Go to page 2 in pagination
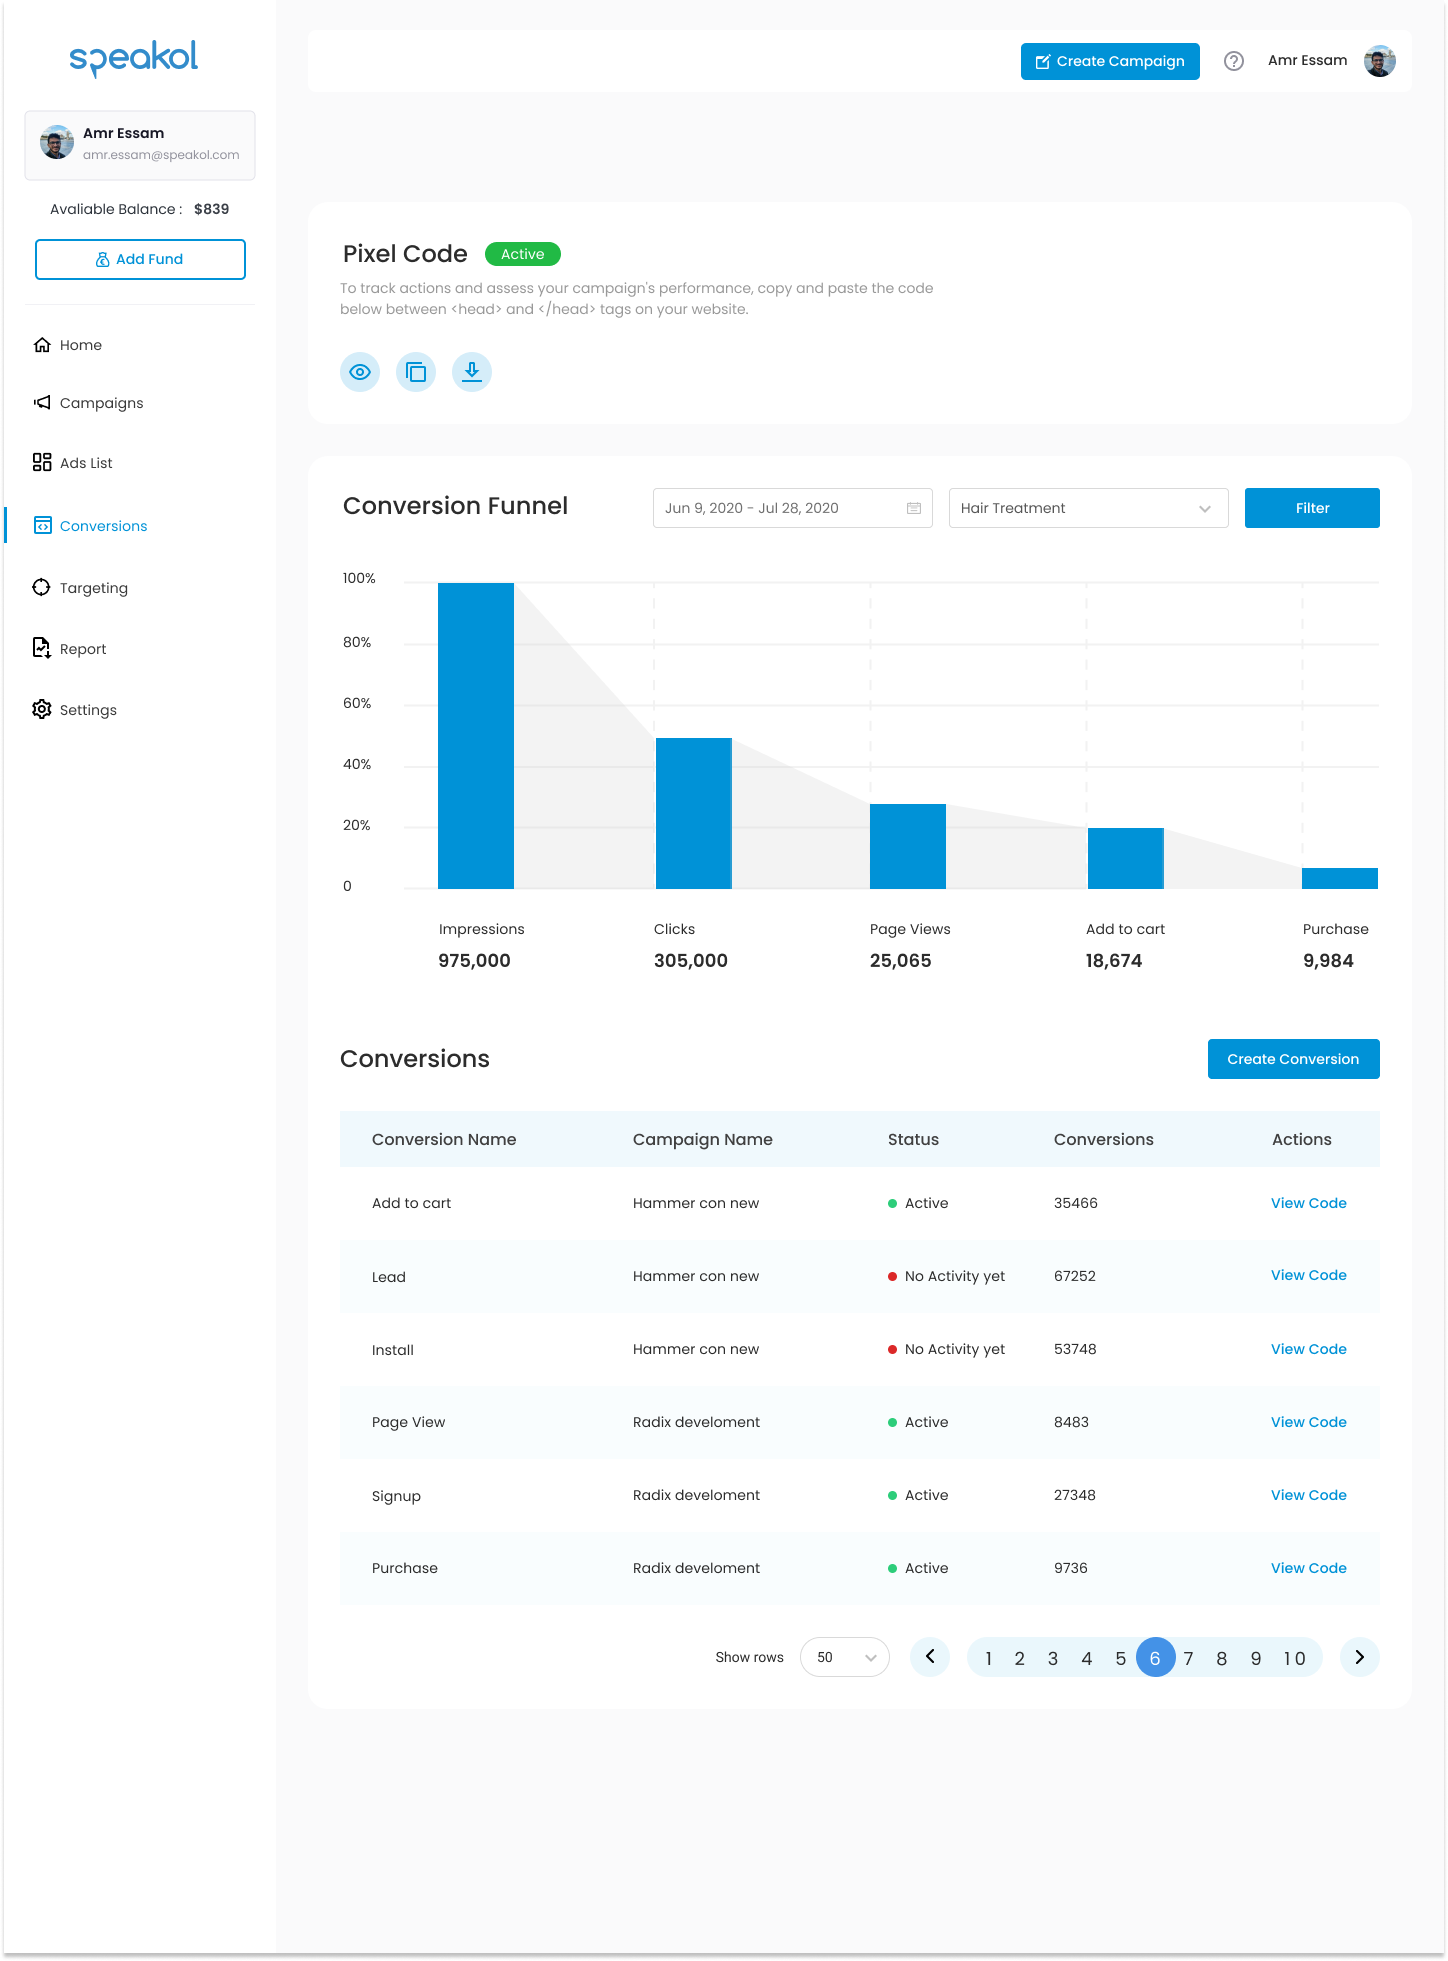Screen dimensions: 1448x1961 click(x=1019, y=1658)
